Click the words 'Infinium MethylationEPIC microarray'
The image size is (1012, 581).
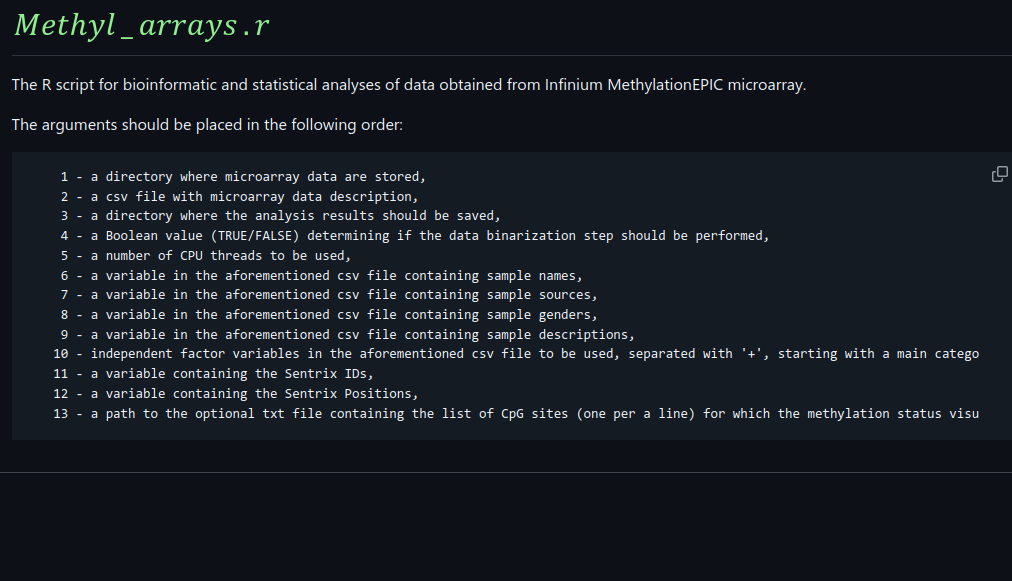pos(674,85)
